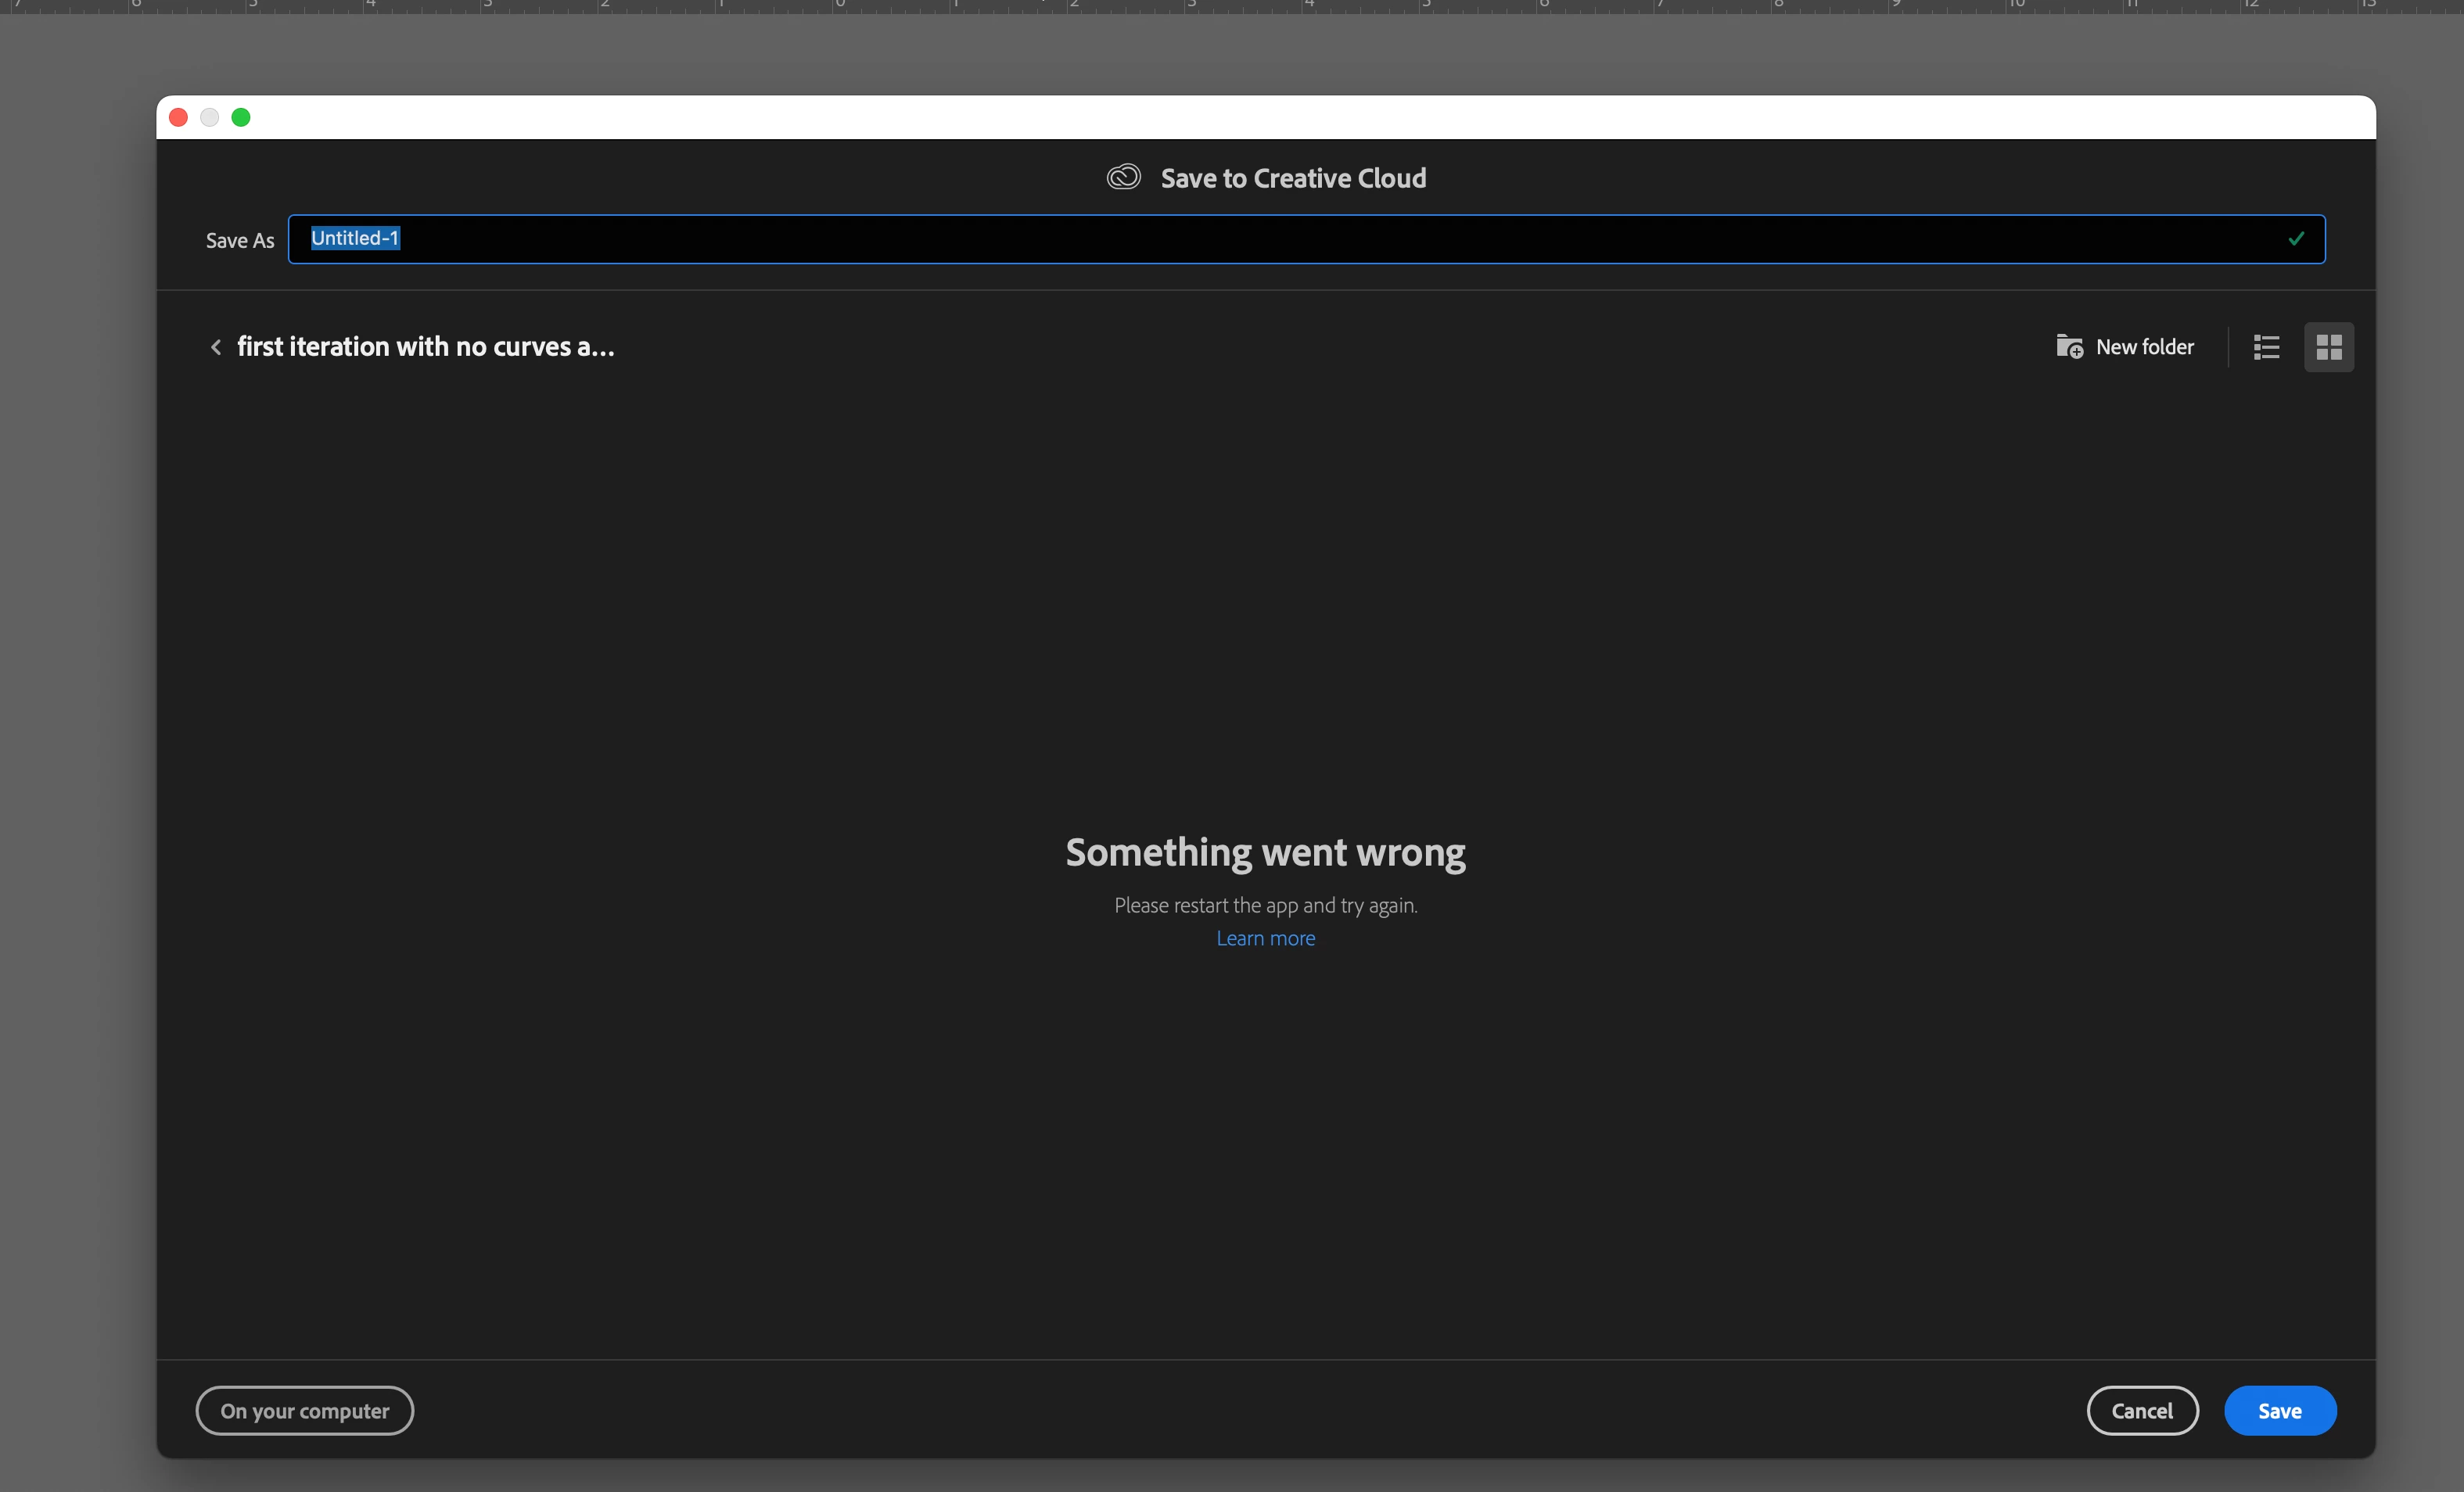Click the green zoom window button
Image resolution: width=2464 pixels, height=1492 pixels.
(241, 118)
